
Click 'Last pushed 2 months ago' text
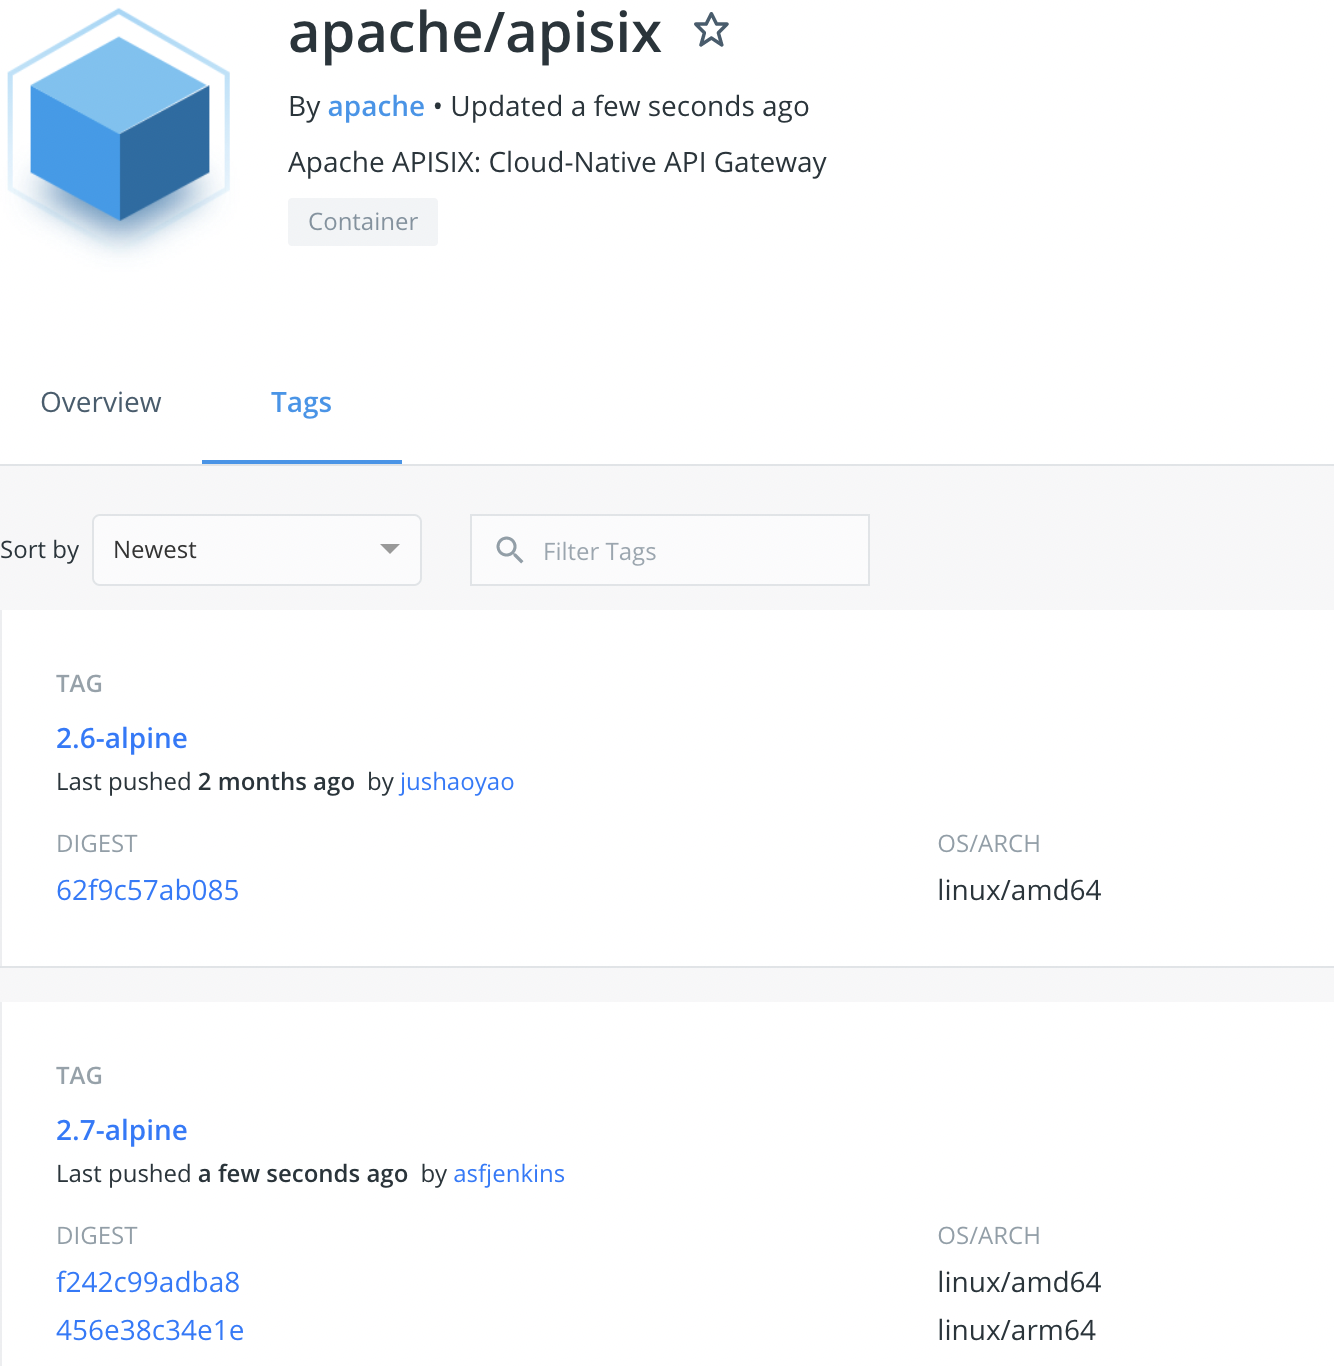[x=205, y=782]
